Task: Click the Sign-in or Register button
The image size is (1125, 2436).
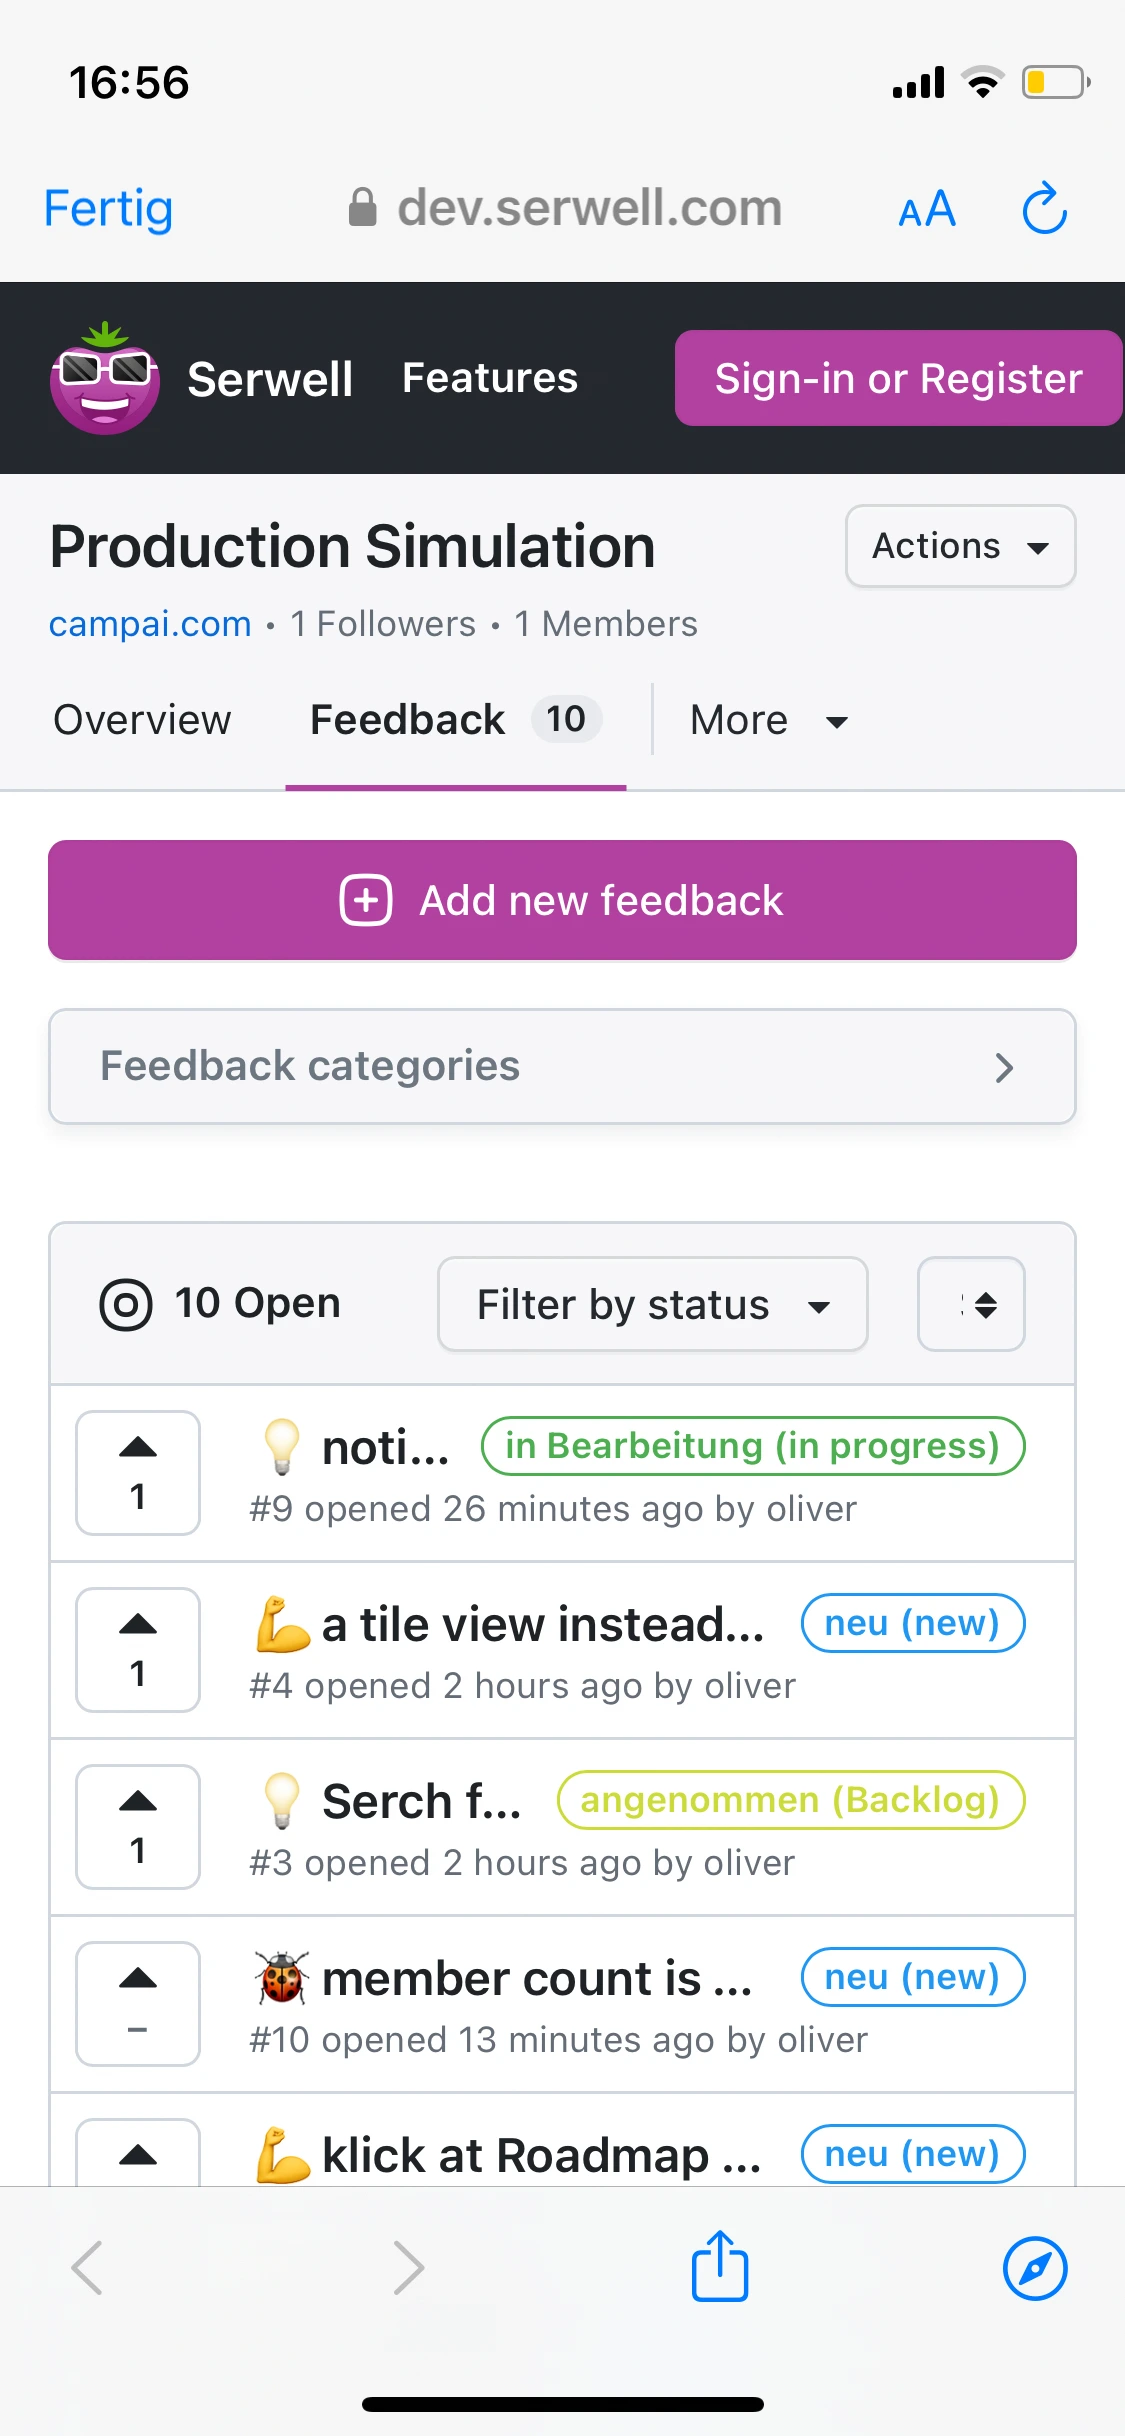Action: point(898,378)
